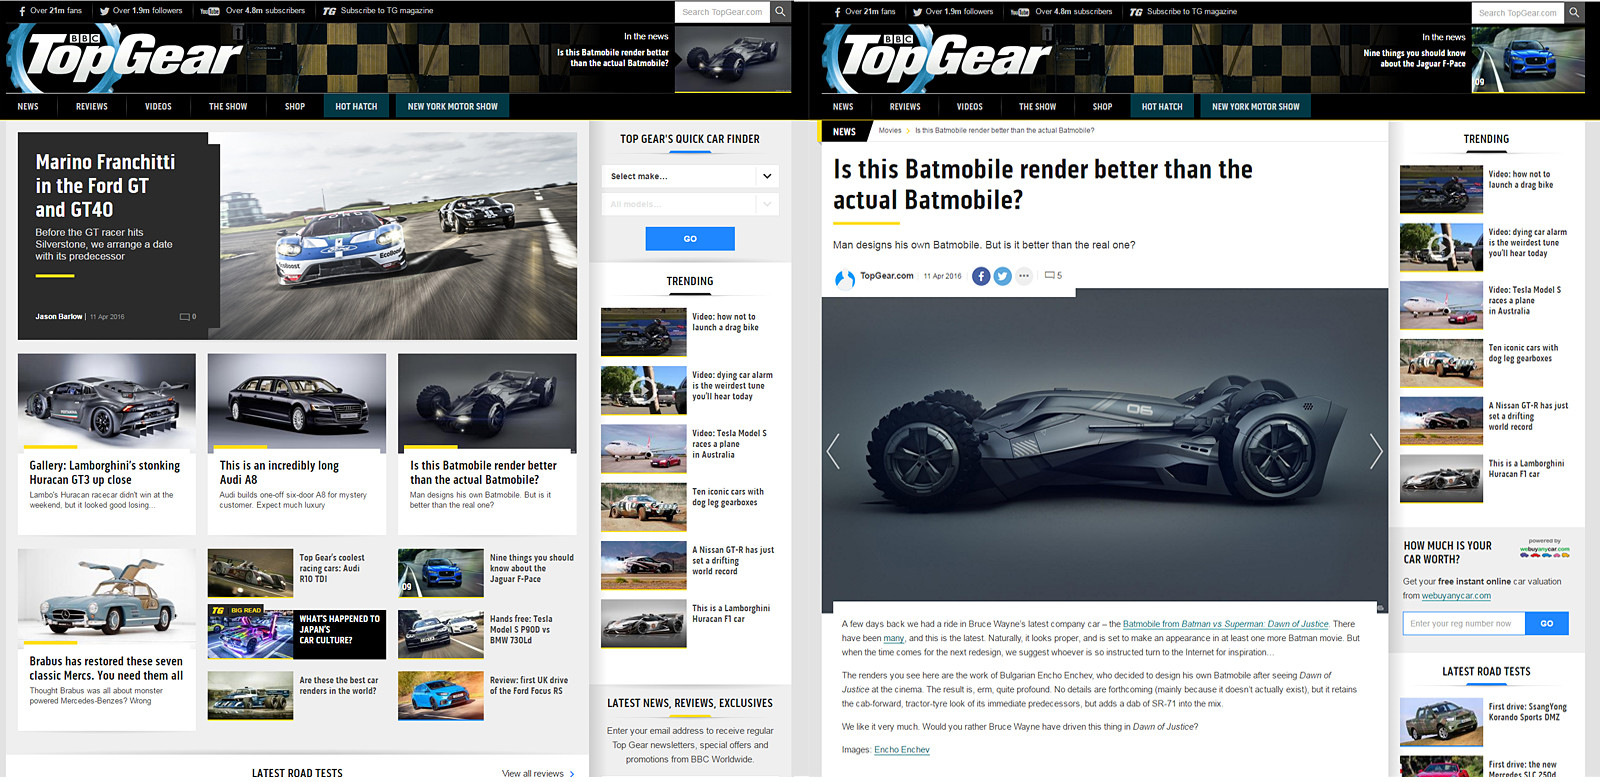Click 'Subscribe to TG magazine' in right page
This screenshot has width=1600, height=782.
click(1183, 11)
